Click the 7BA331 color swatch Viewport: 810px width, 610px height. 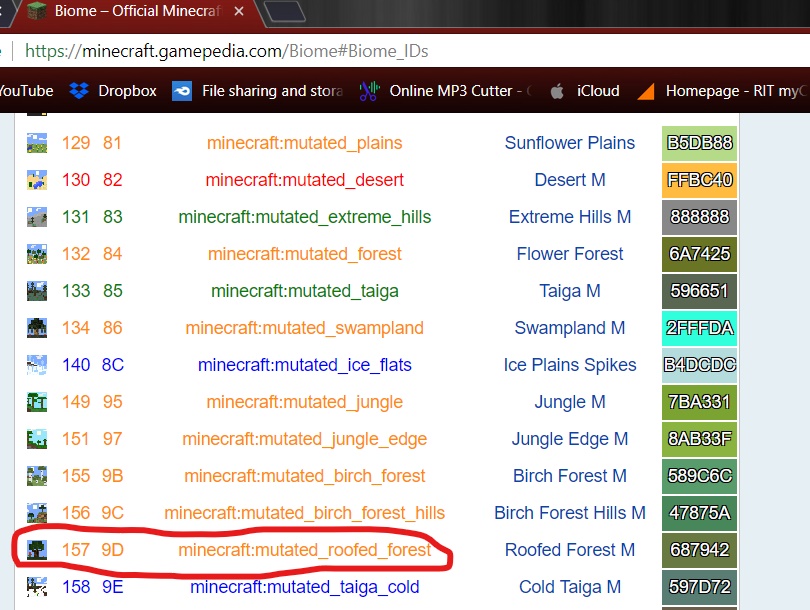click(x=699, y=402)
